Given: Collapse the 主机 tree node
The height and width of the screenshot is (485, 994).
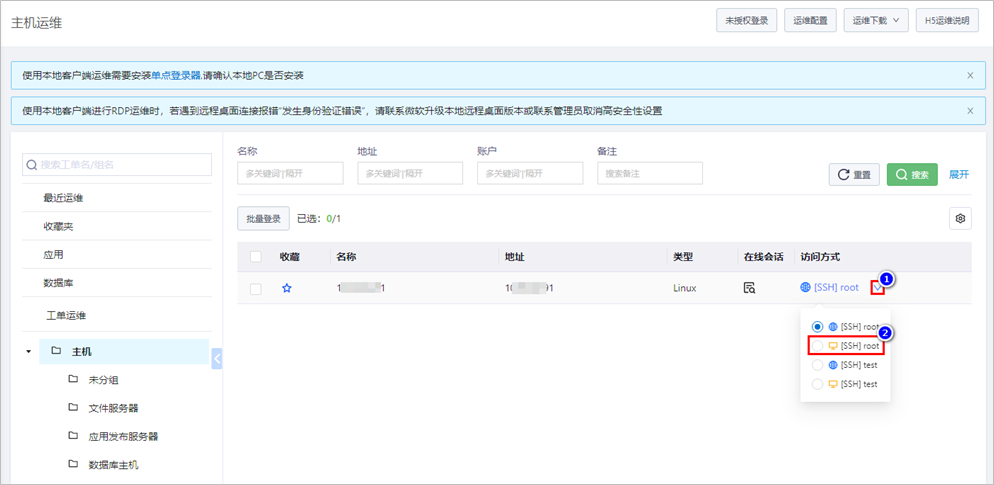Looking at the screenshot, I should click(x=28, y=352).
